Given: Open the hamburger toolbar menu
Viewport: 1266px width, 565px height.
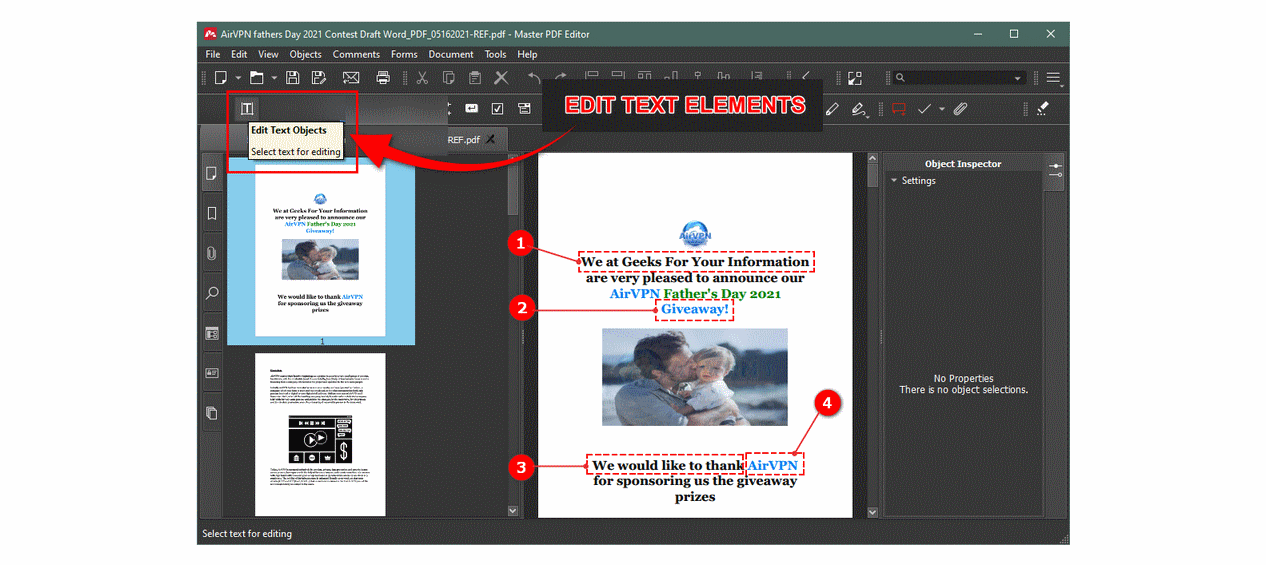Looking at the screenshot, I should point(1053,78).
